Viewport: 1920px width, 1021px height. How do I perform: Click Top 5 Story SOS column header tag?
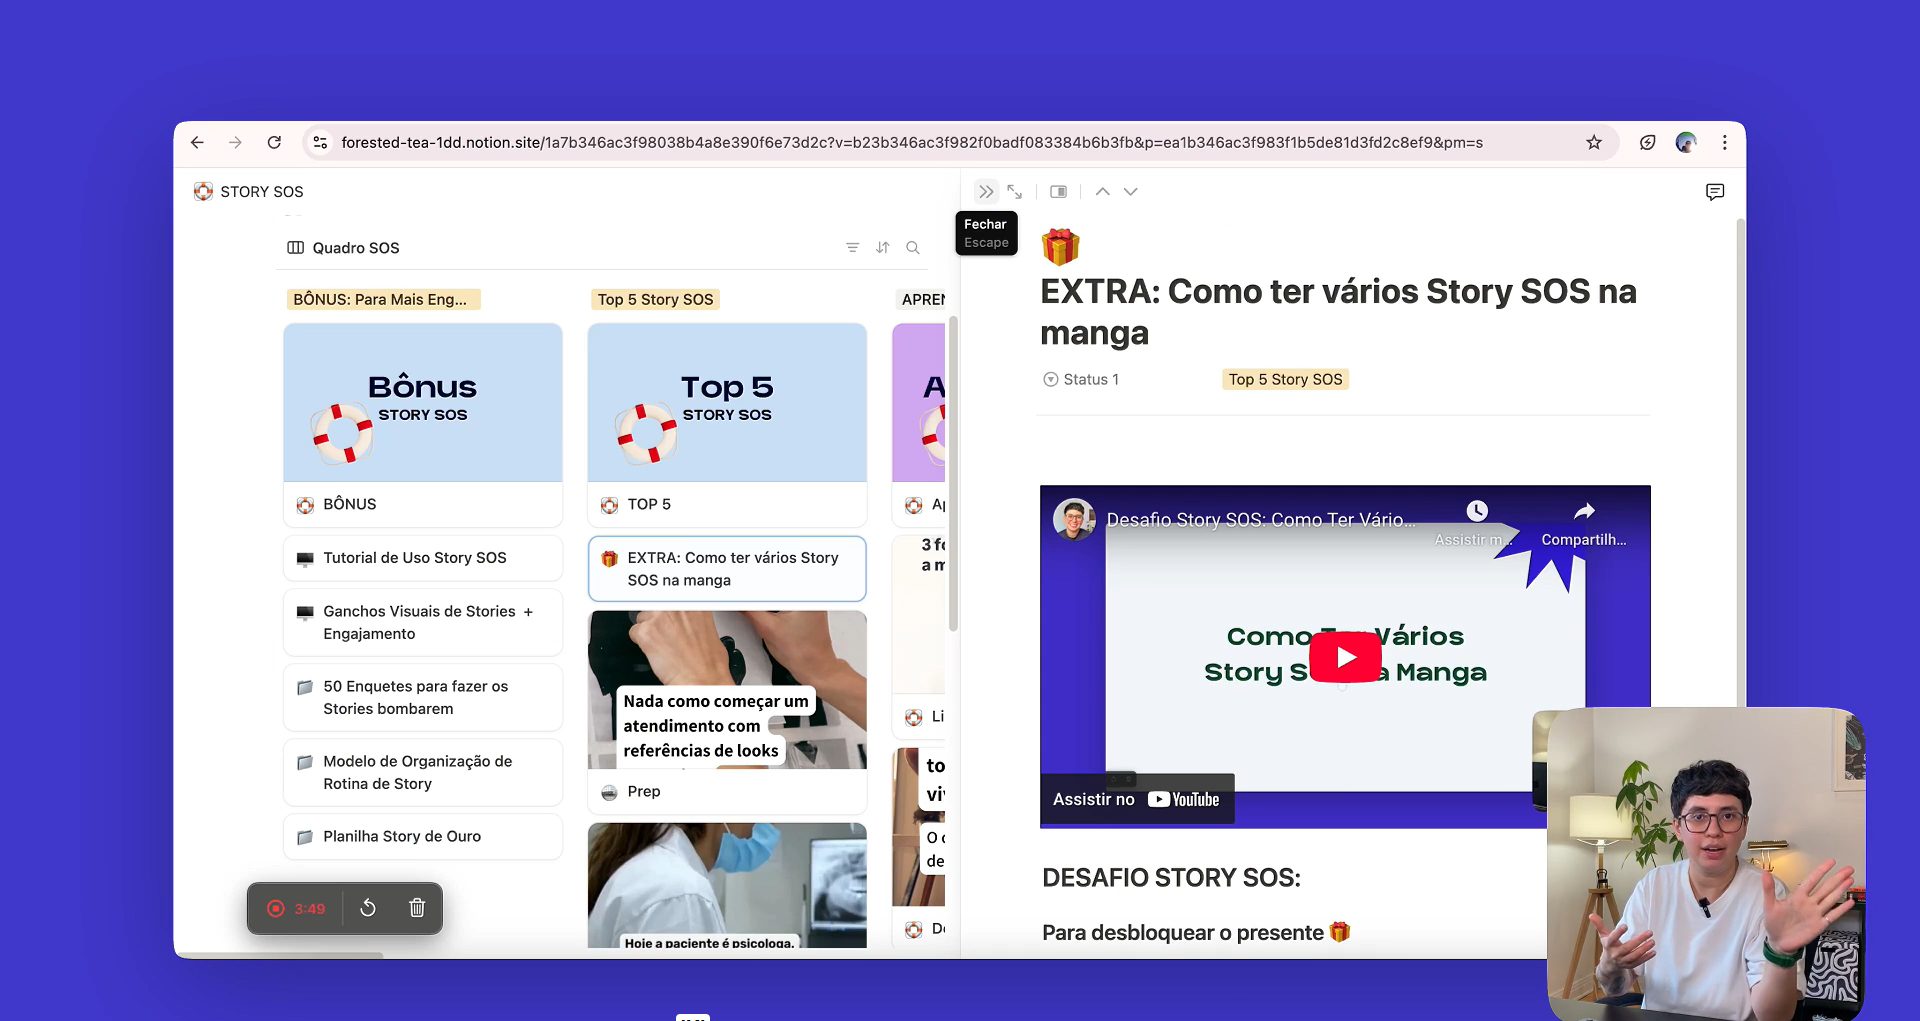tap(655, 299)
